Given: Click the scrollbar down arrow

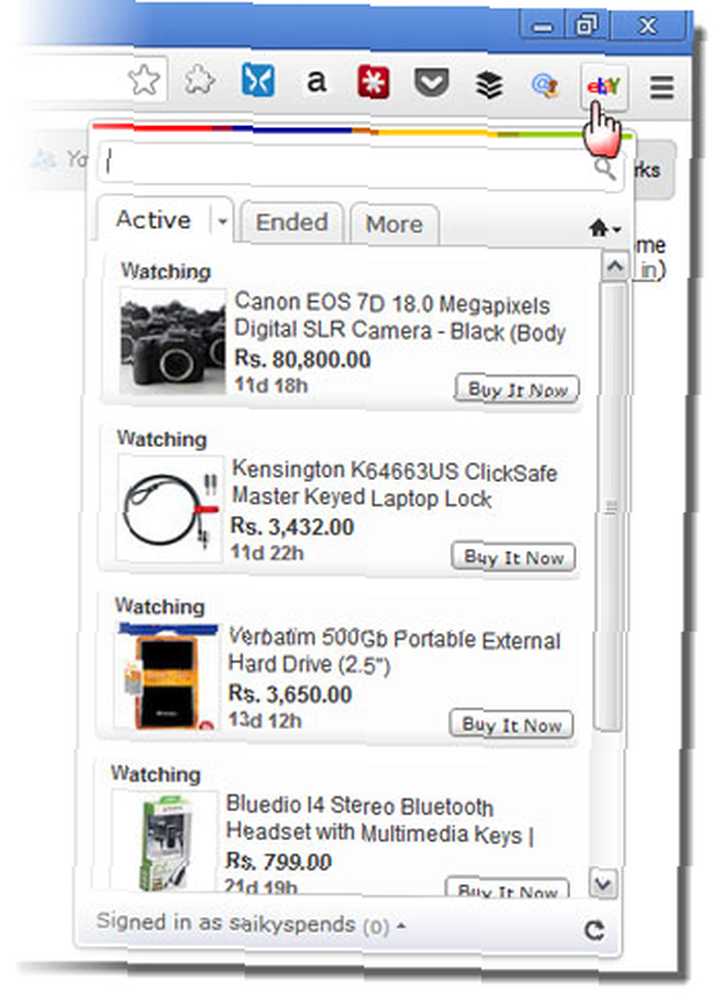Looking at the screenshot, I should 603,885.
